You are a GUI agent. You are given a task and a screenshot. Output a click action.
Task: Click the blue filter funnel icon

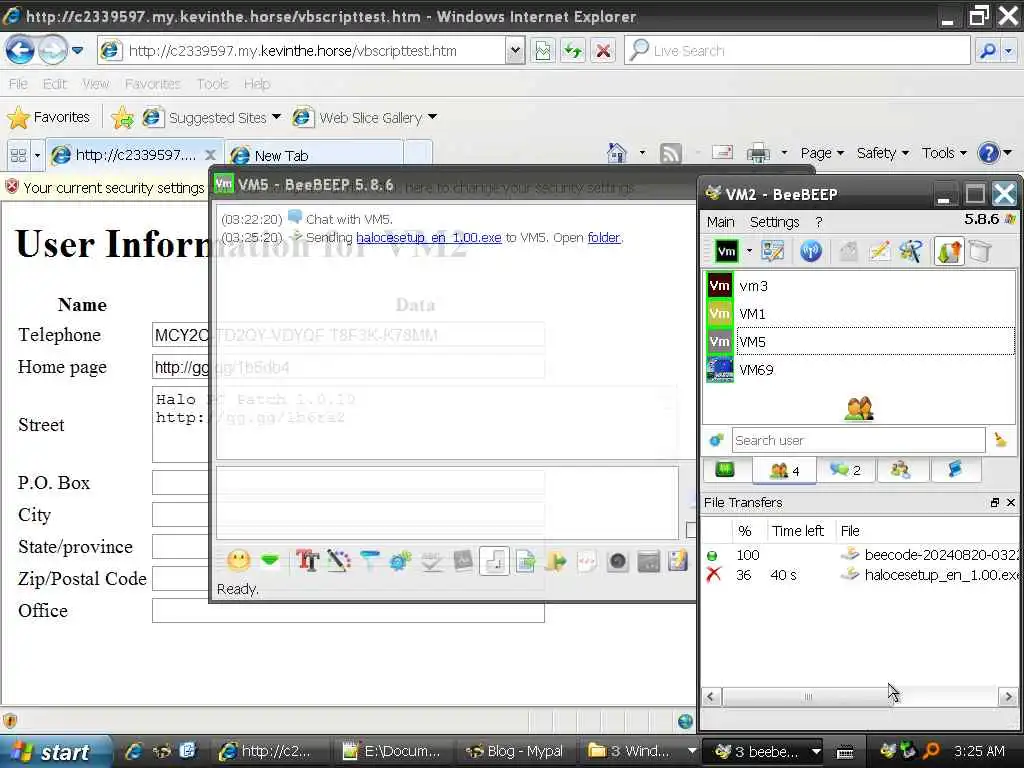click(x=370, y=560)
